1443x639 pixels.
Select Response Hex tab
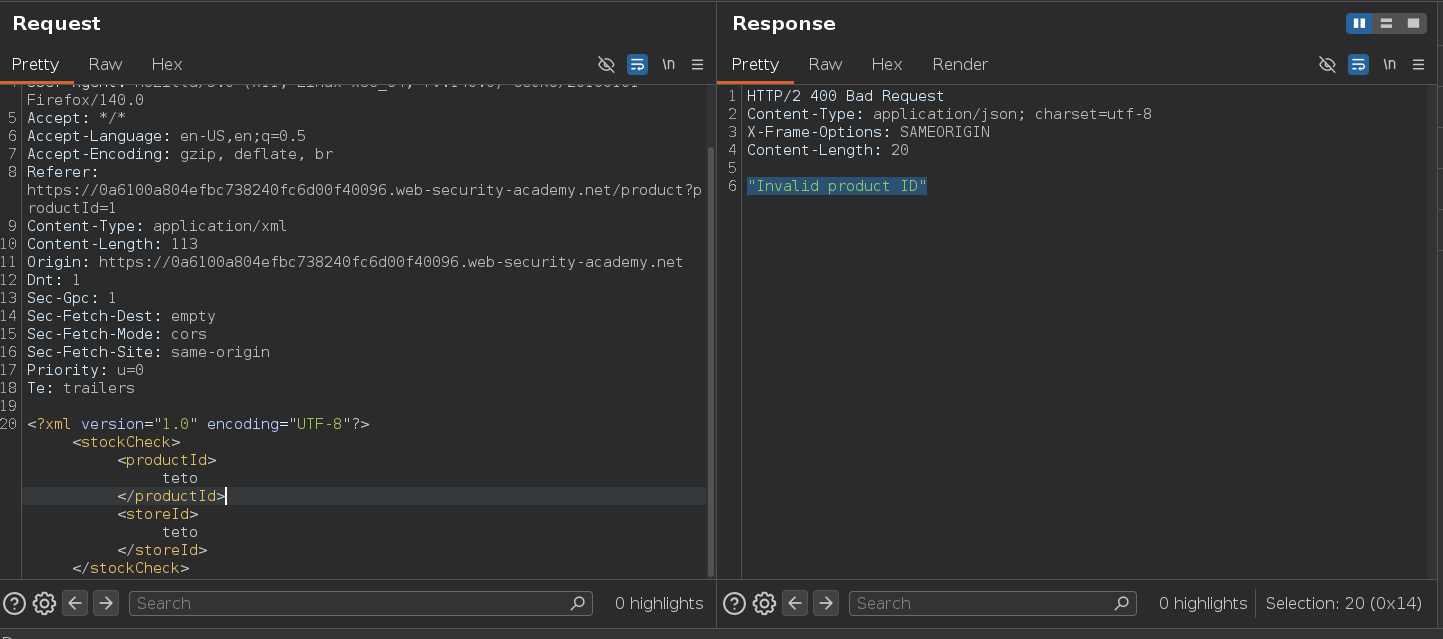click(x=887, y=64)
